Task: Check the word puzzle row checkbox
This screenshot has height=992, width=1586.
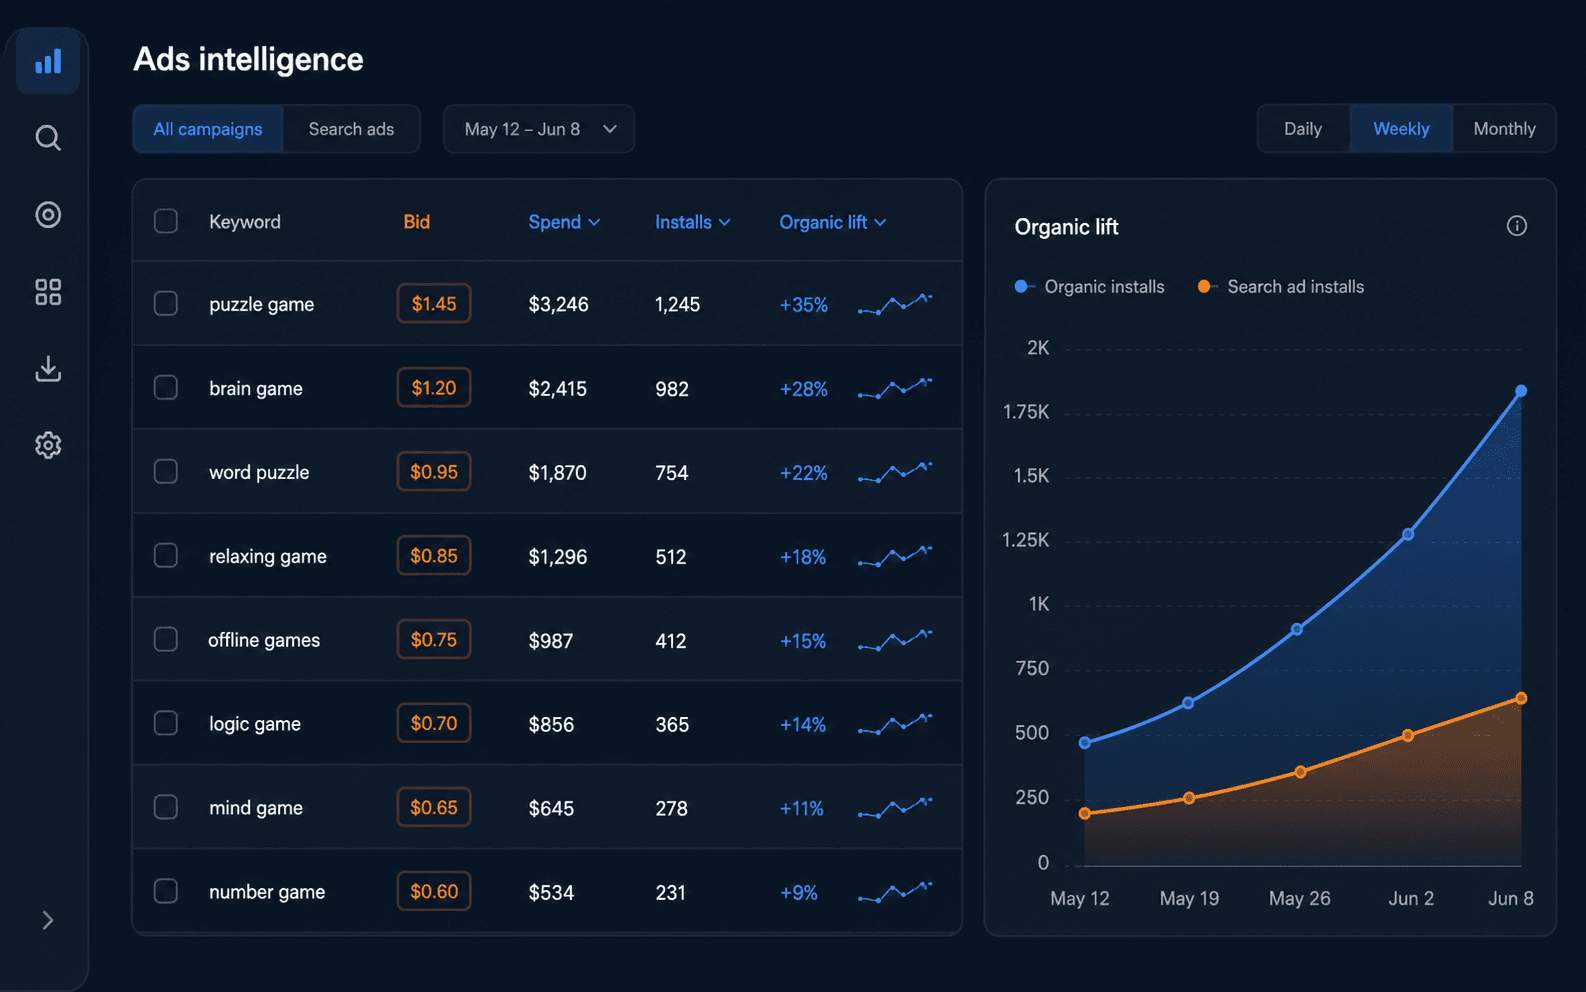Action: pyautogui.click(x=166, y=471)
